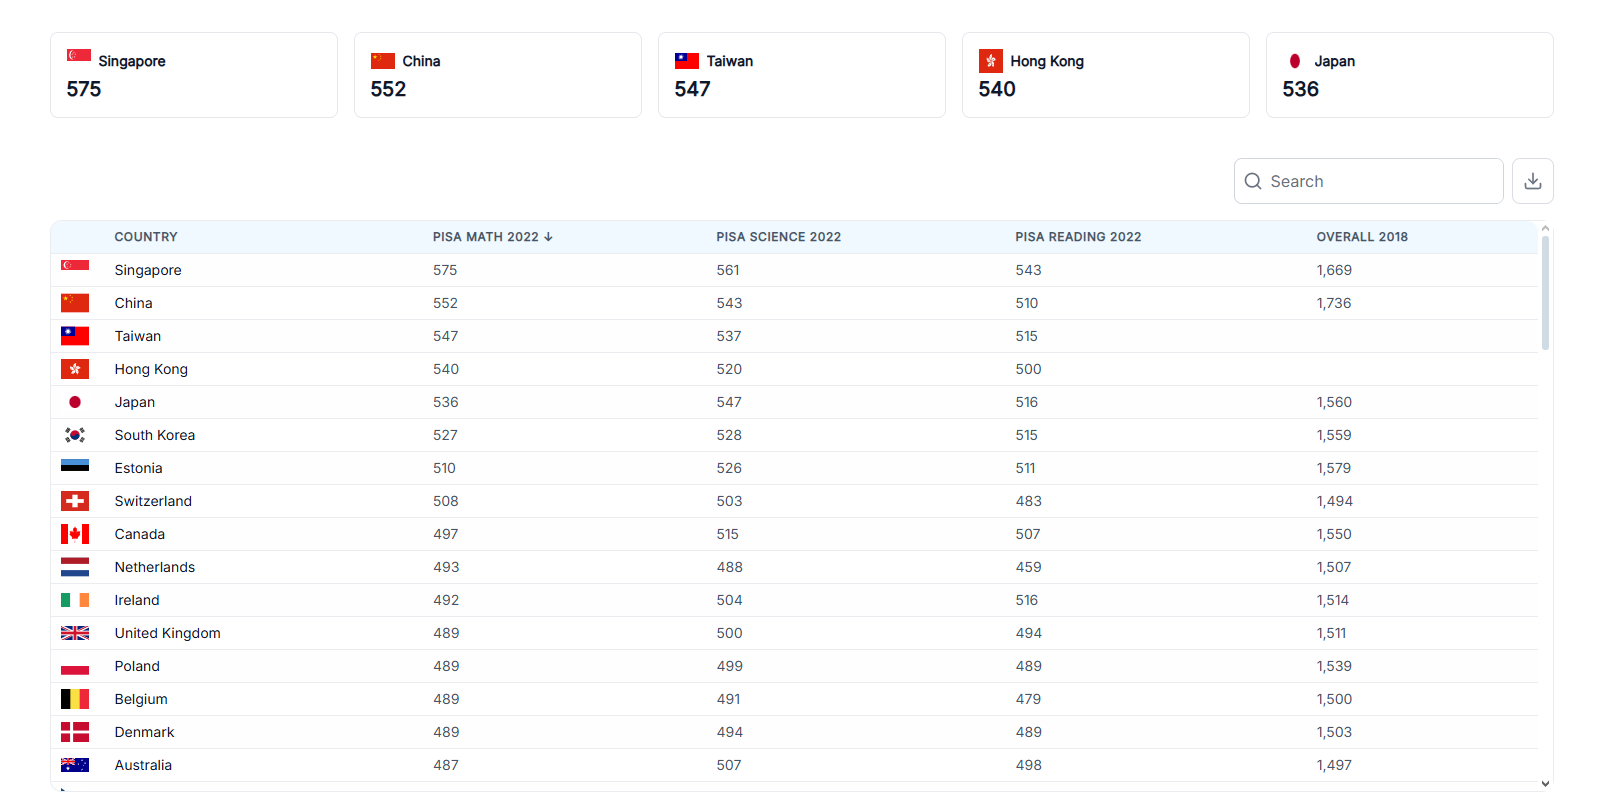Click Denmark flag icon

(75, 732)
